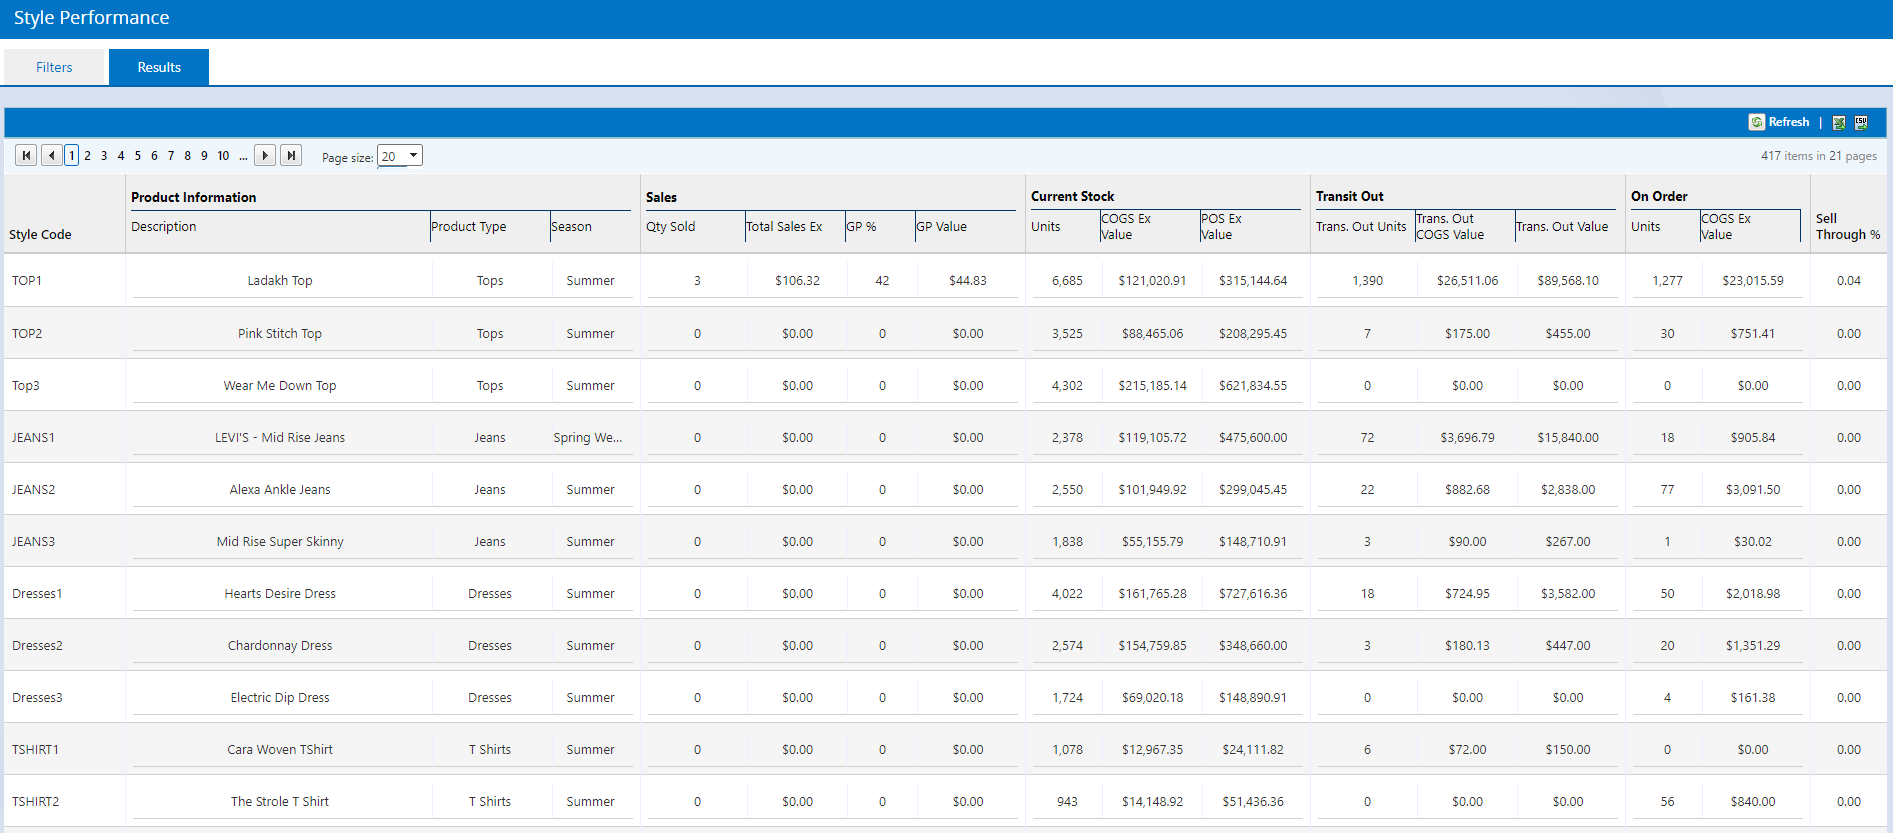Sort by Trans. Out Value header
The width and height of the screenshot is (1893, 833).
[x=1563, y=227]
